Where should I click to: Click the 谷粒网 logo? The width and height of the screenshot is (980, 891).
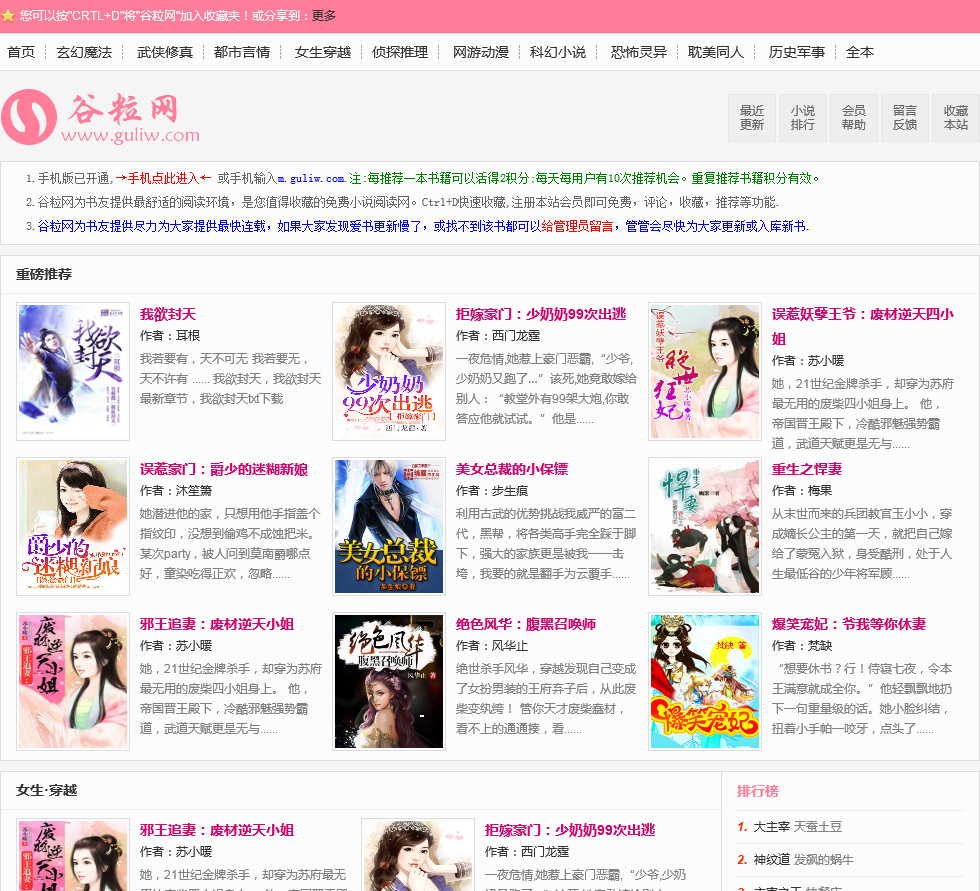coord(100,117)
